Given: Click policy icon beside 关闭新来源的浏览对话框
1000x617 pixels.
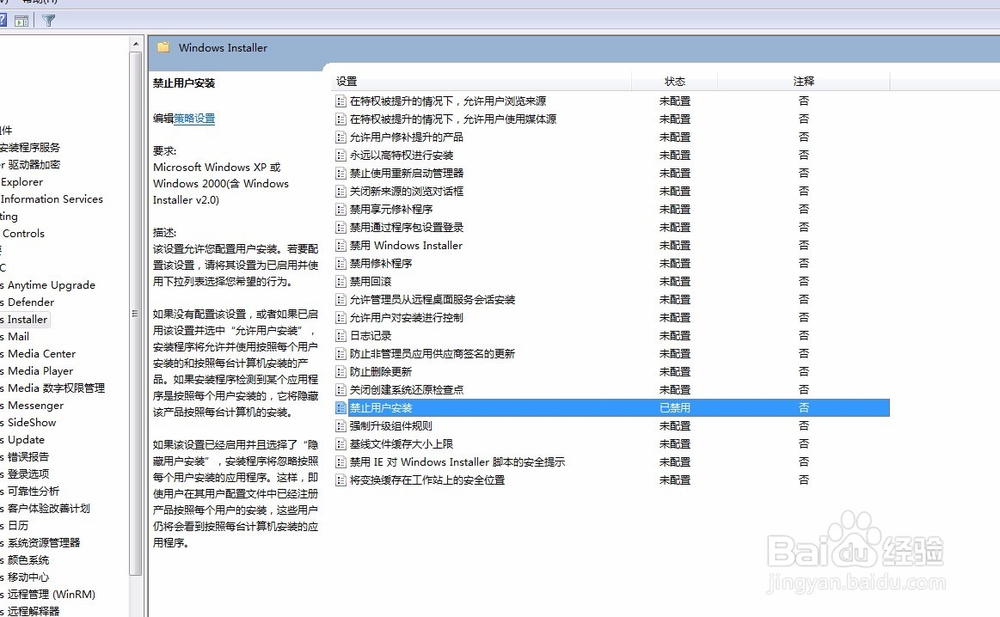Looking at the screenshot, I should [x=341, y=191].
